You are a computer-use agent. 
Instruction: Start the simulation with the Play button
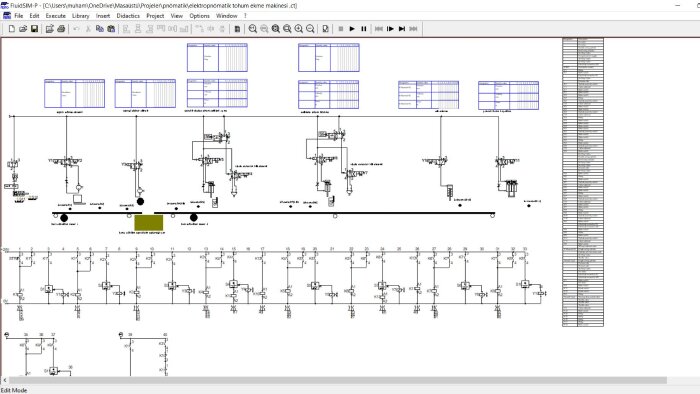pos(352,29)
